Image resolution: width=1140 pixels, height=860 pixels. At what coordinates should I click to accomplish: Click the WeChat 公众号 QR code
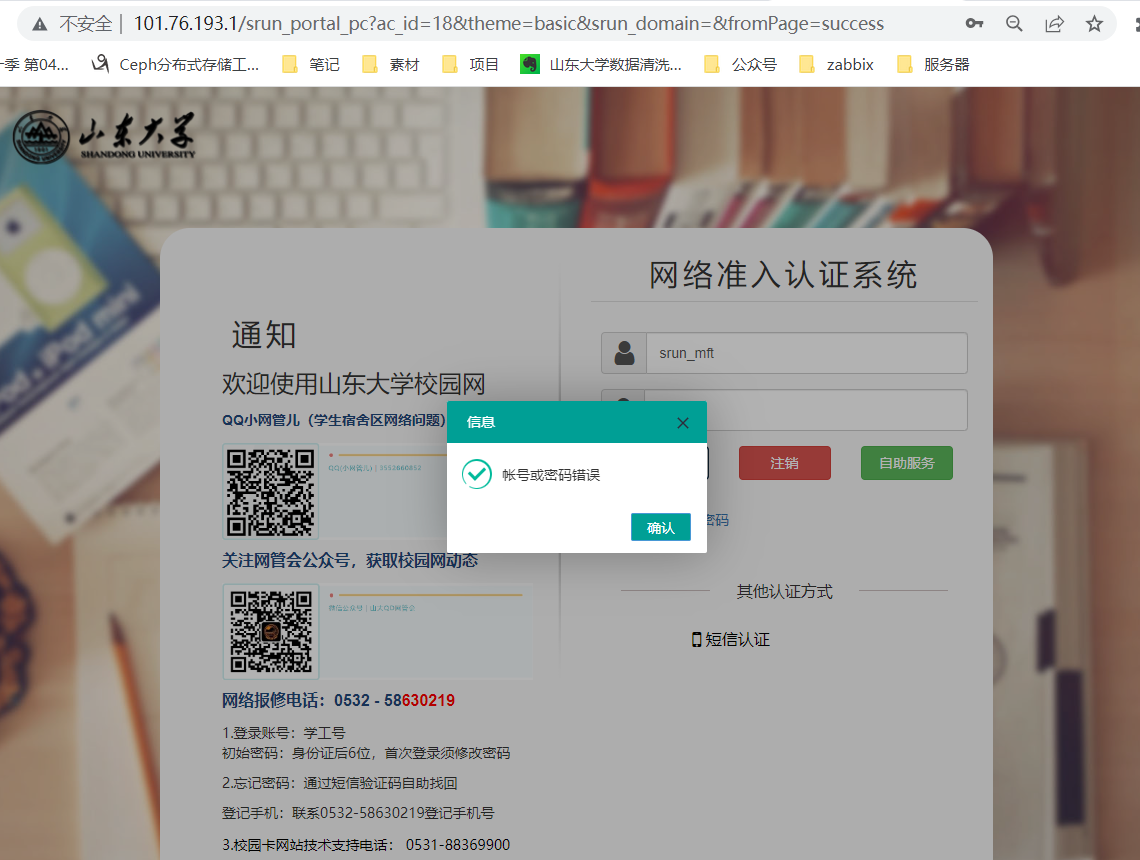click(270, 632)
